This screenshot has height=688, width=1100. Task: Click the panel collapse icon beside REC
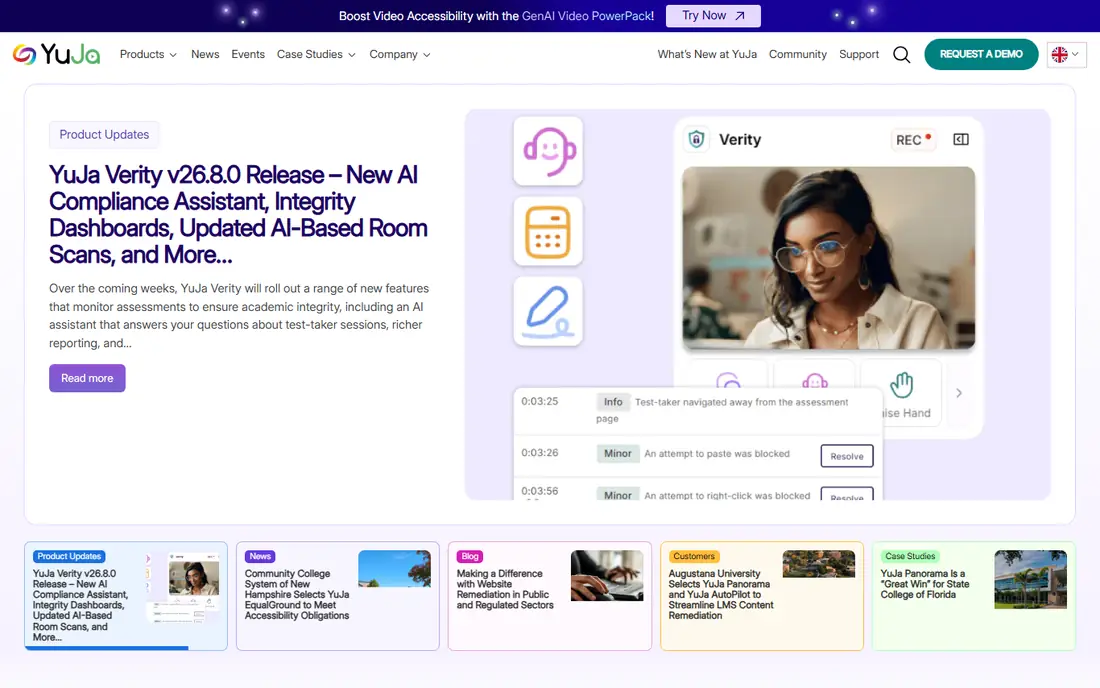(961, 140)
